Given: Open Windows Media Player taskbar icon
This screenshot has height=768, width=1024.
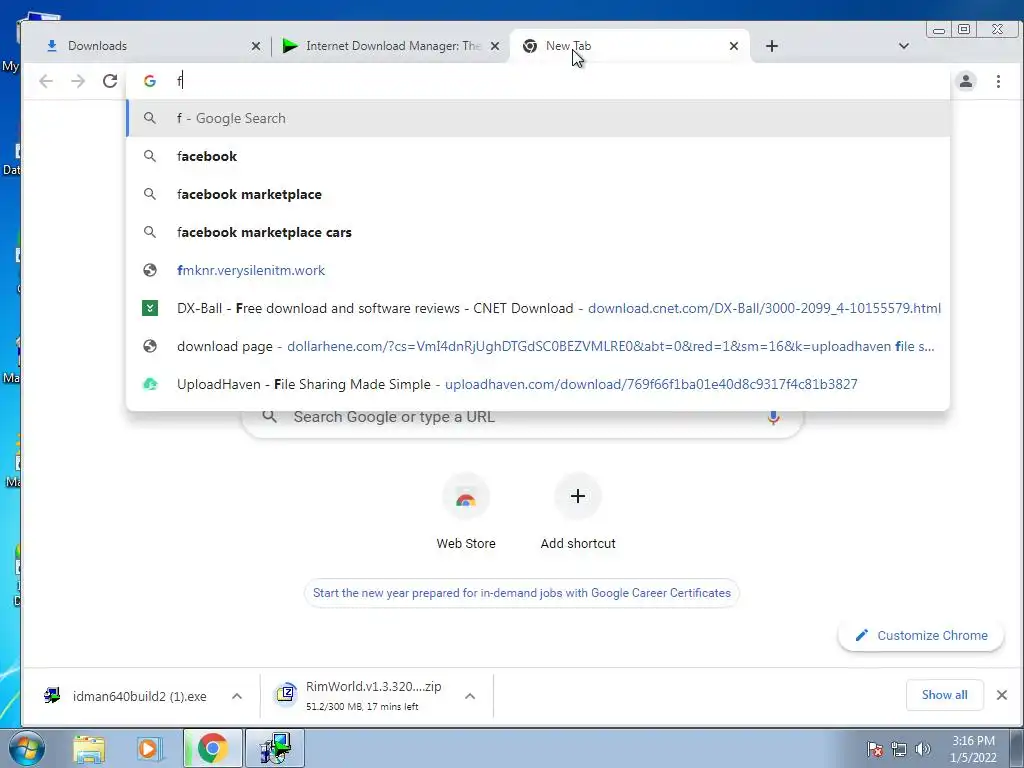Looking at the screenshot, I should [149, 748].
